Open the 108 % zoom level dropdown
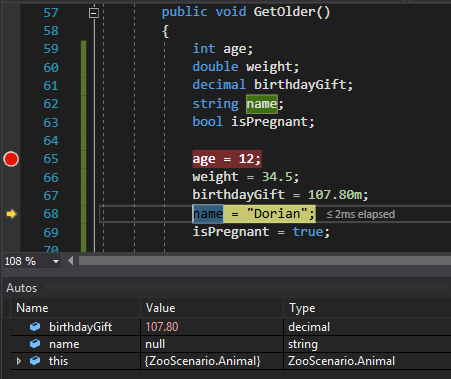 [x=56, y=261]
